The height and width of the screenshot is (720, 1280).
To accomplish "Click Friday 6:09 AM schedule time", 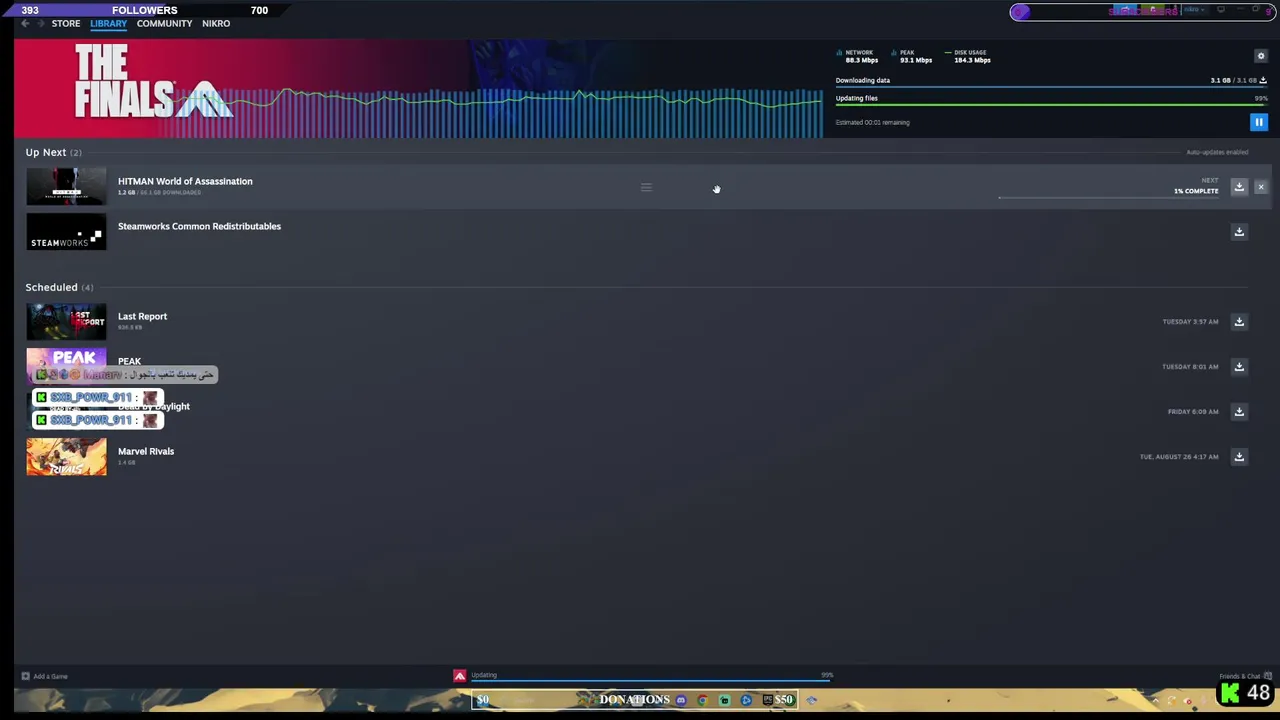I will point(1193,412).
